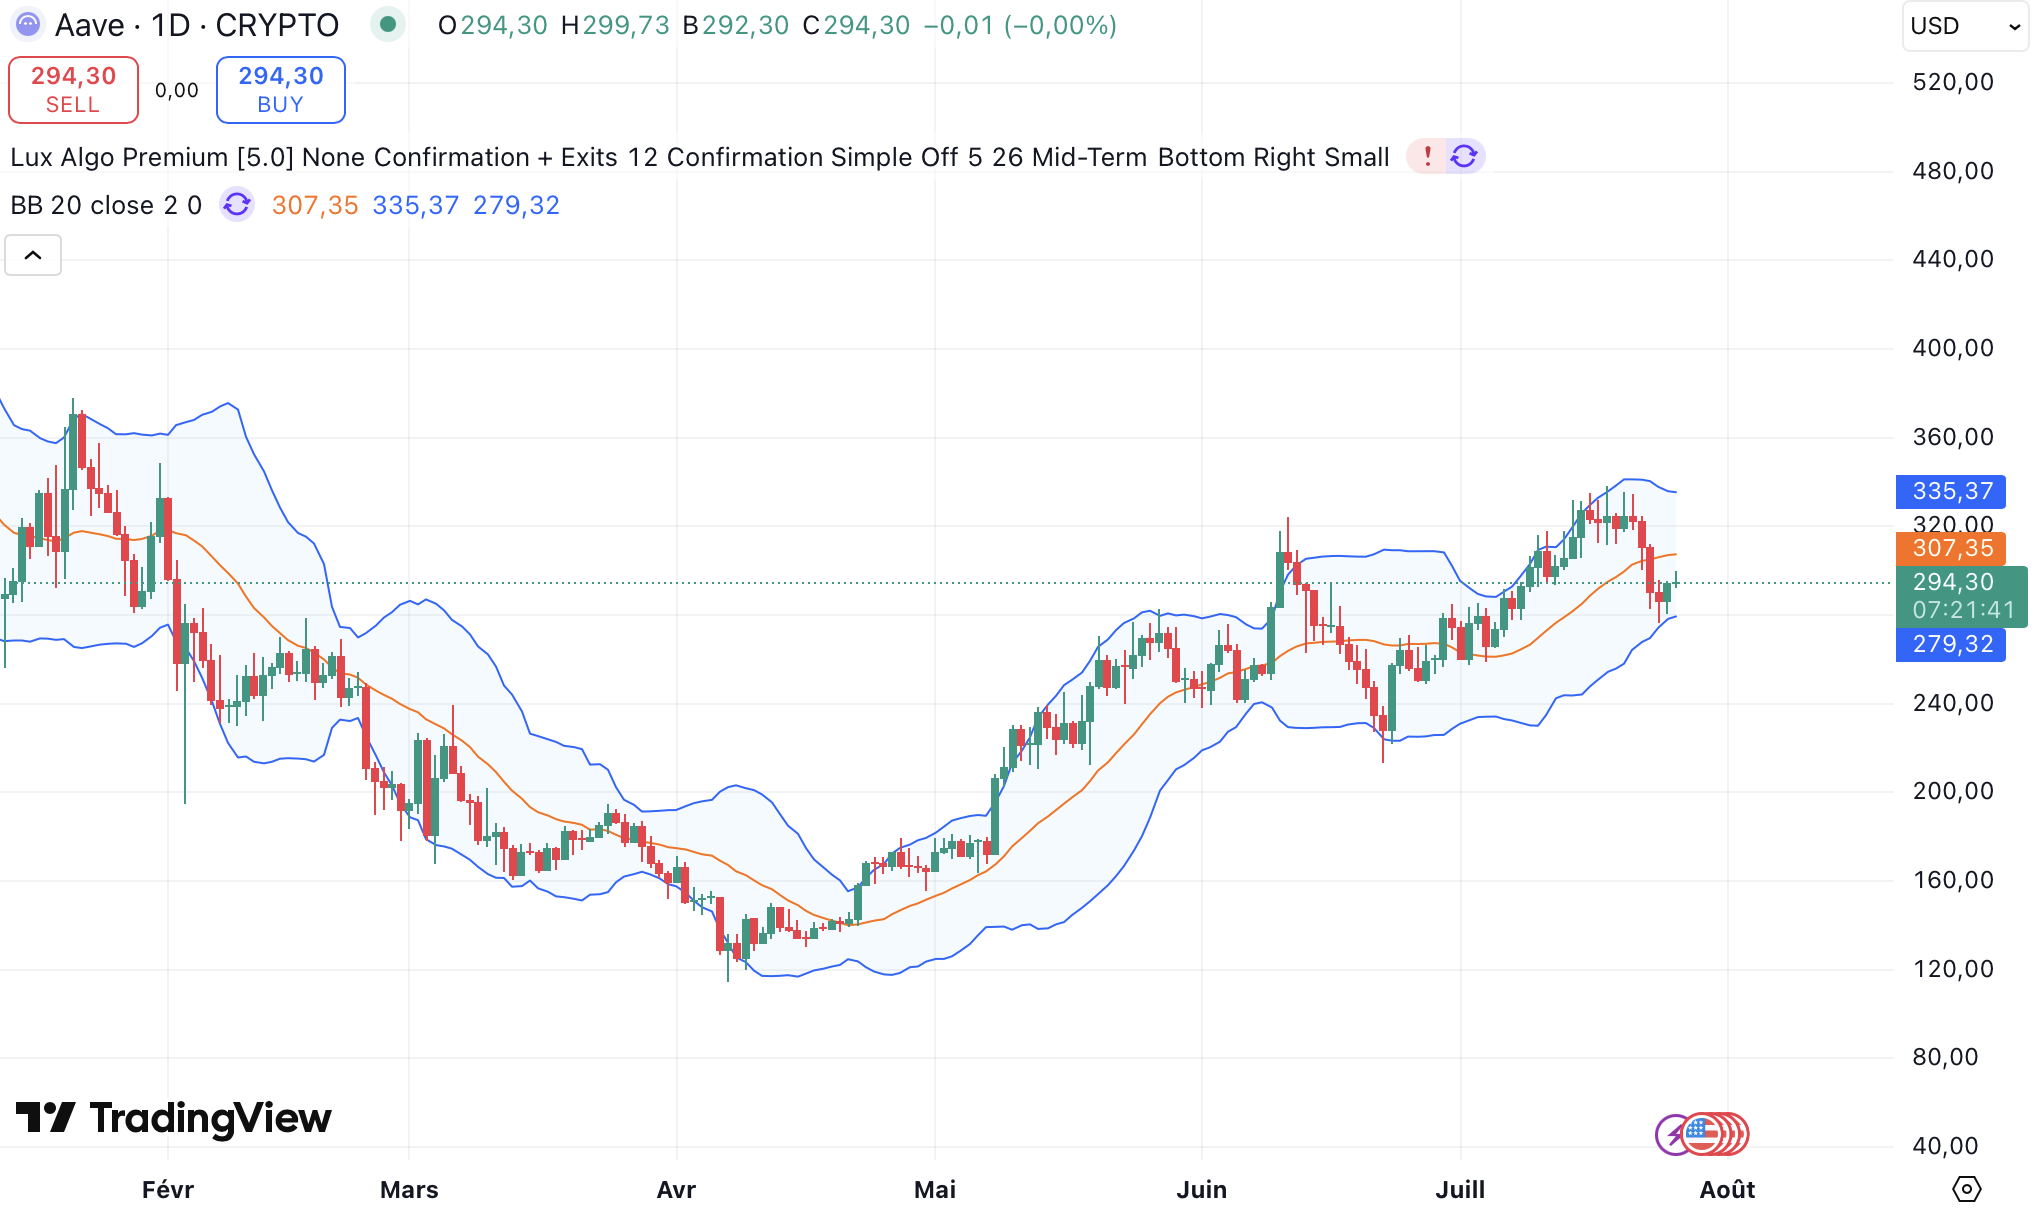
Task: Click the Aave coin logo icon
Action: [x=27, y=25]
